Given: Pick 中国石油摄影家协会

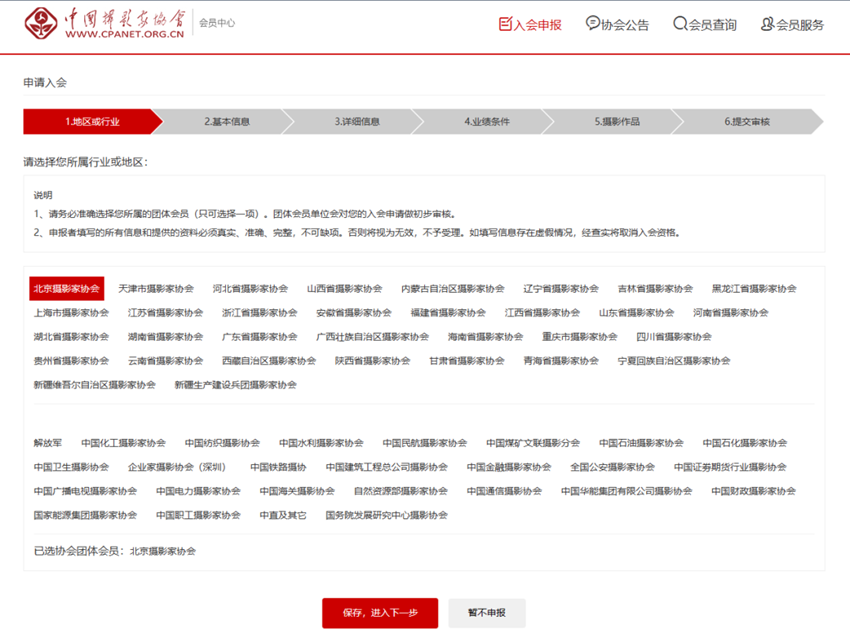Looking at the screenshot, I should point(641,443).
